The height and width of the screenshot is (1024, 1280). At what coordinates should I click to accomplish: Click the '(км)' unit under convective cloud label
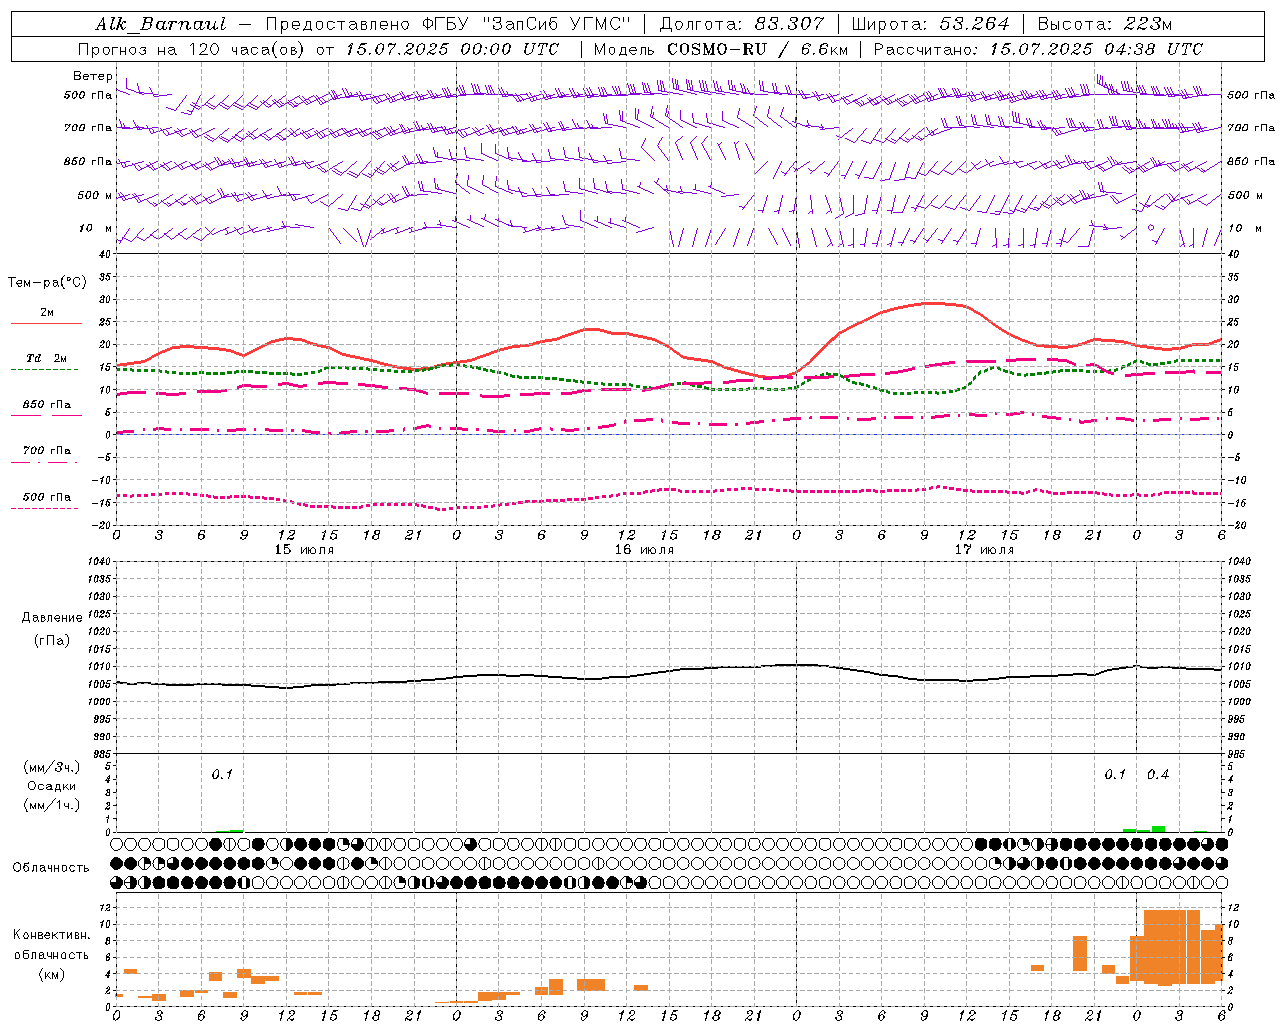(x=51, y=973)
